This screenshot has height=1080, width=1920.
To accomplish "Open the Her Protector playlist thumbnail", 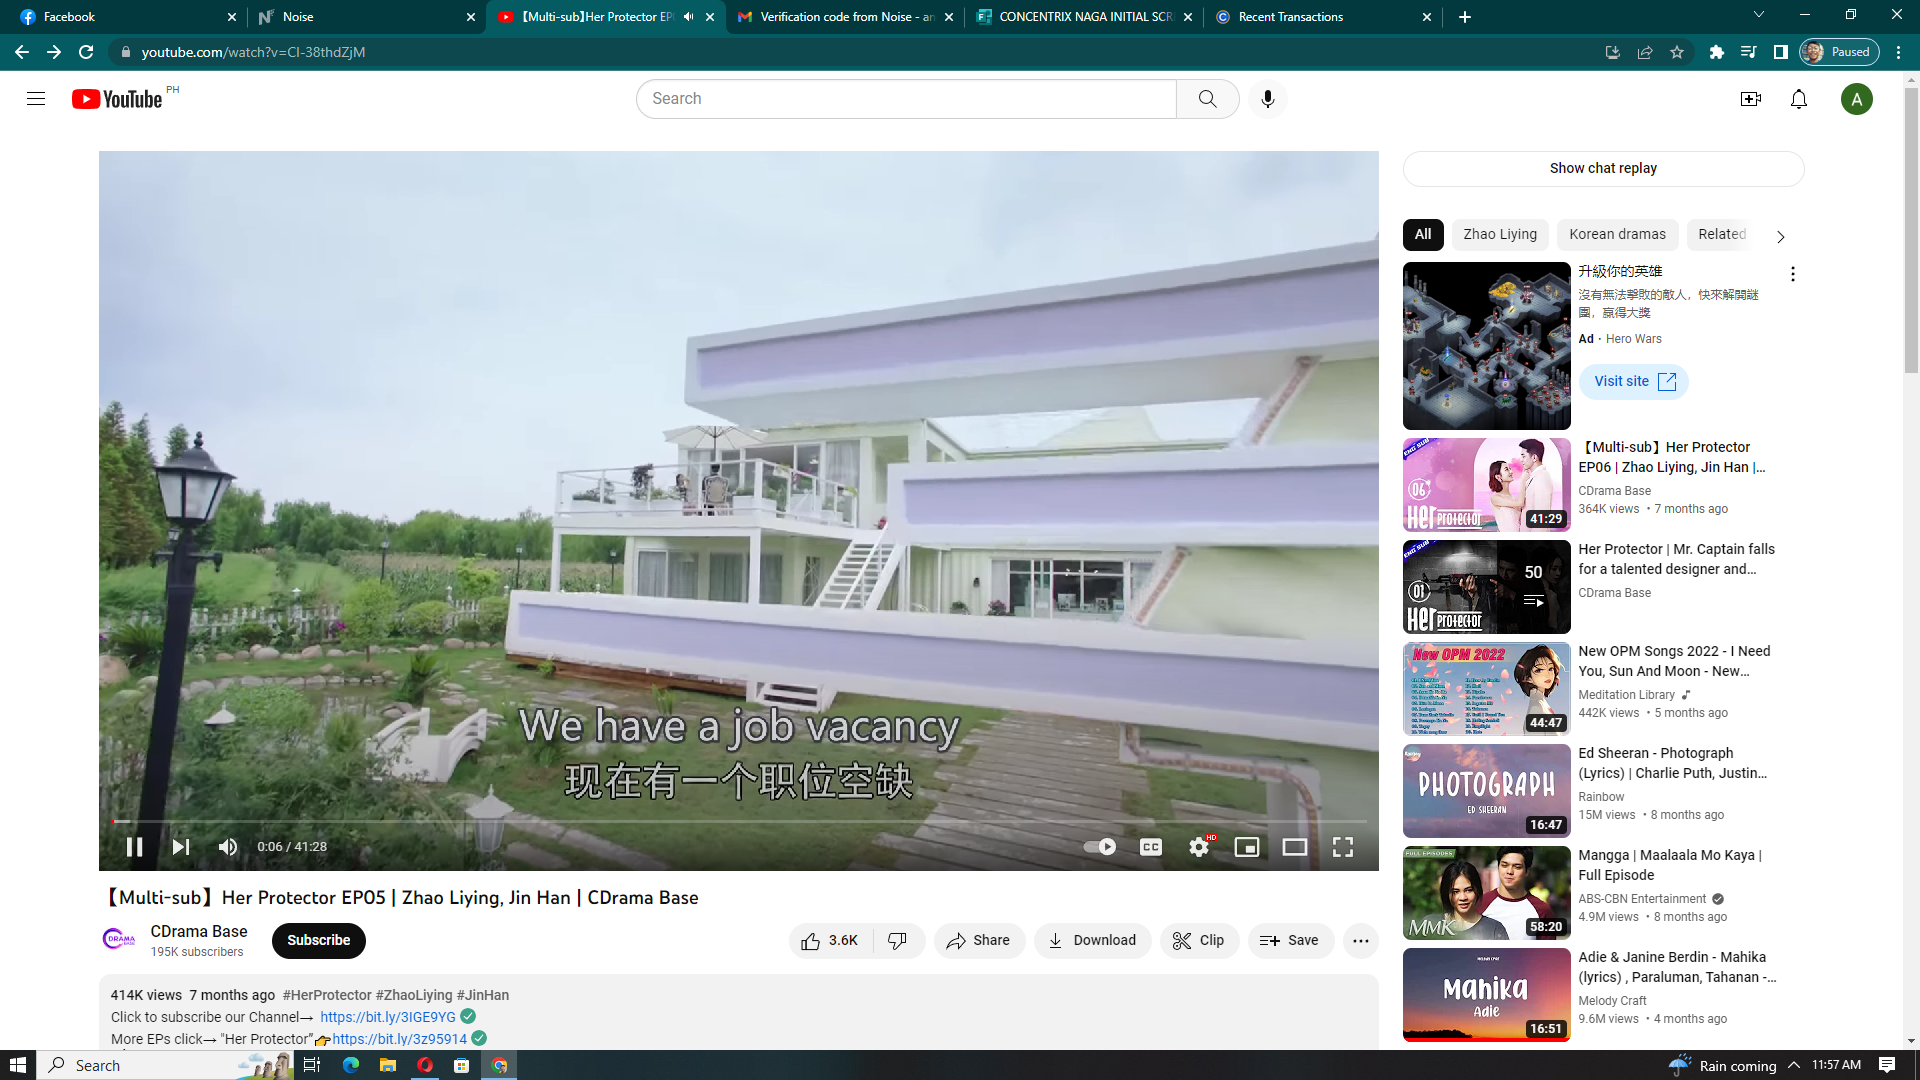I will coord(1487,587).
